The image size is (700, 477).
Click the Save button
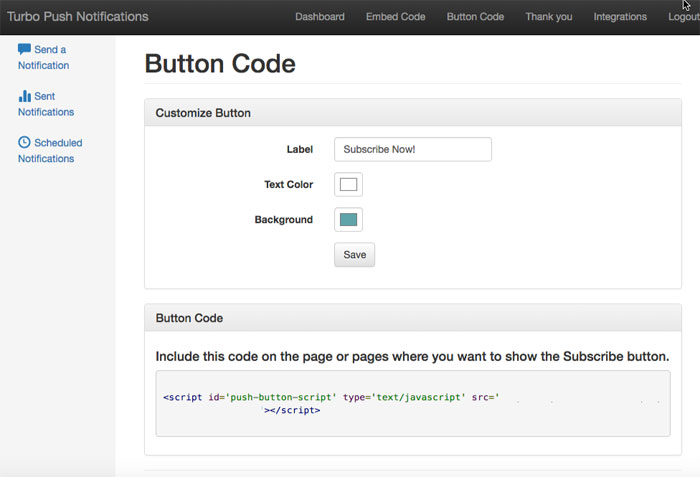354,255
